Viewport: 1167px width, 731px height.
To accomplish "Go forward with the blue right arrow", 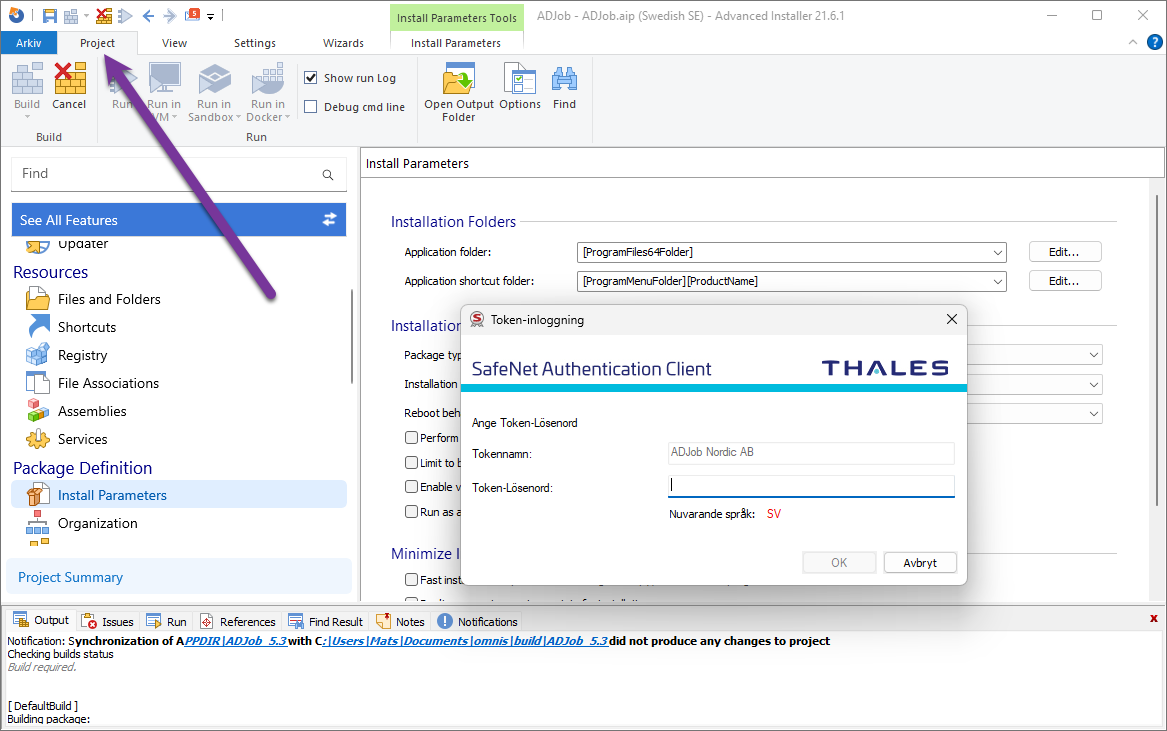I will pos(170,16).
